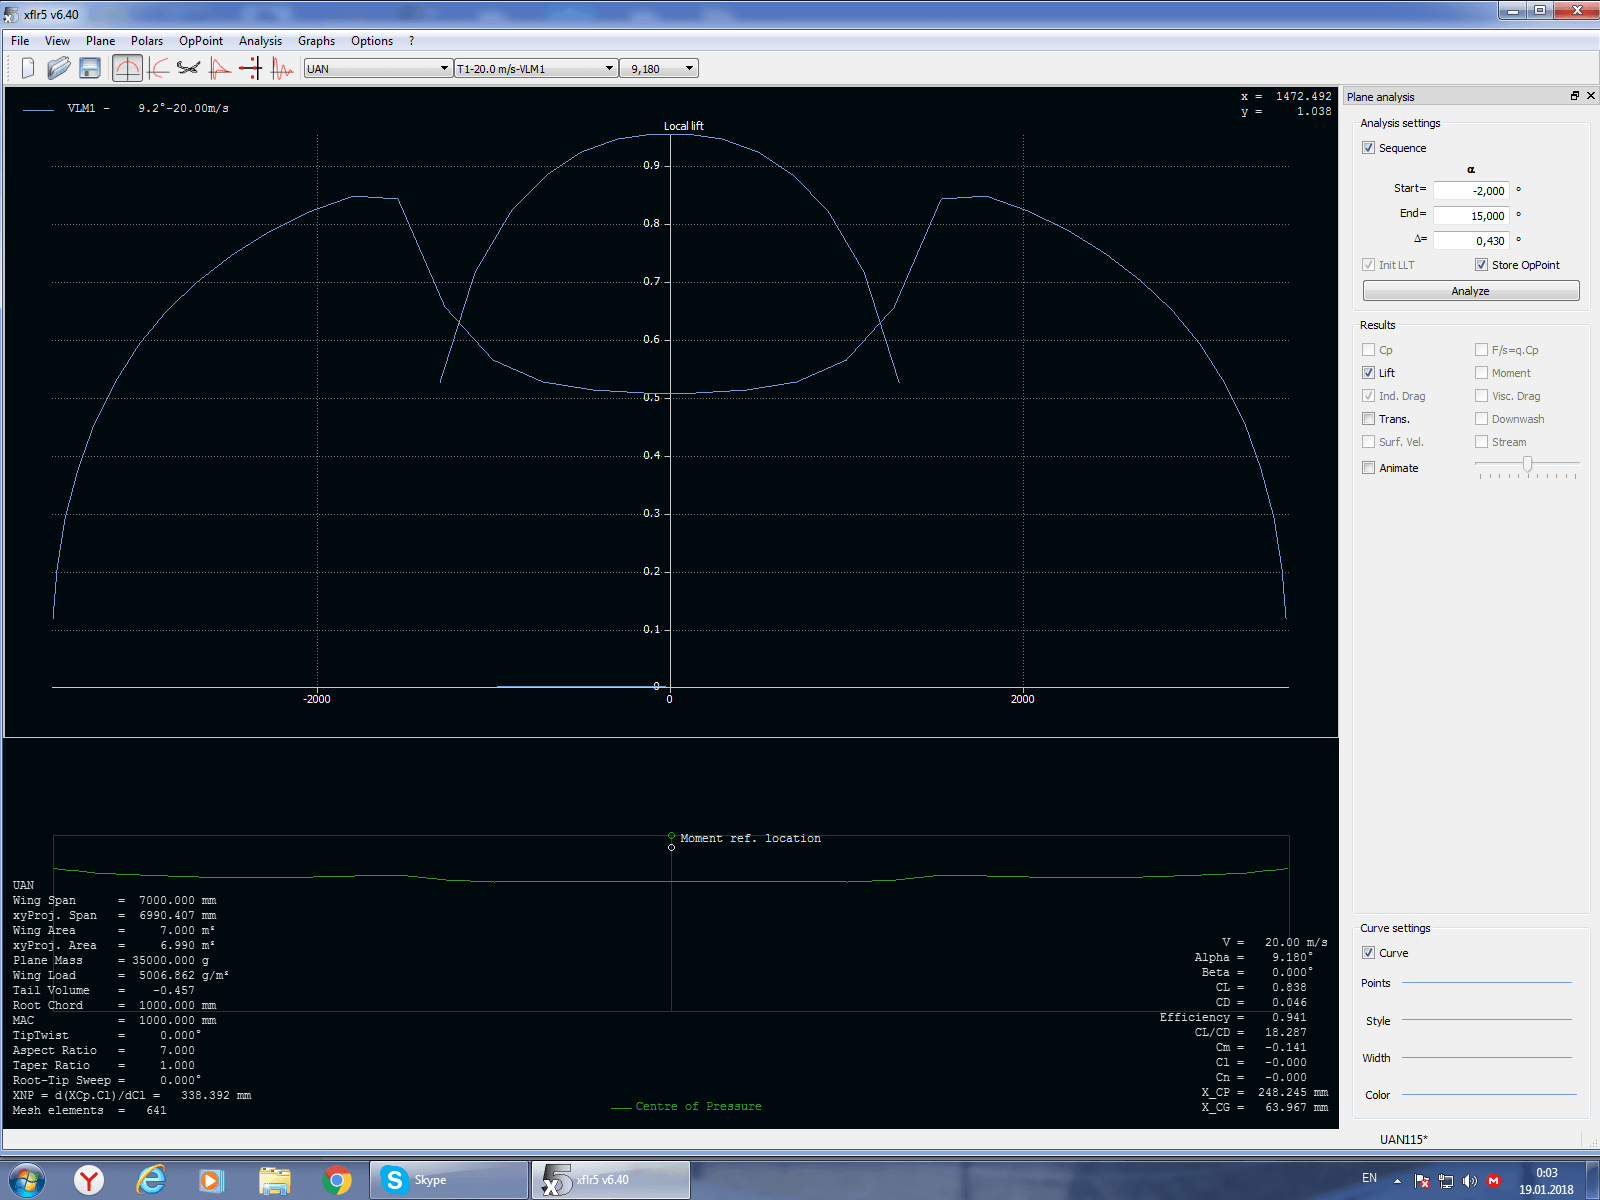Click the Analyze button

tap(1470, 291)
